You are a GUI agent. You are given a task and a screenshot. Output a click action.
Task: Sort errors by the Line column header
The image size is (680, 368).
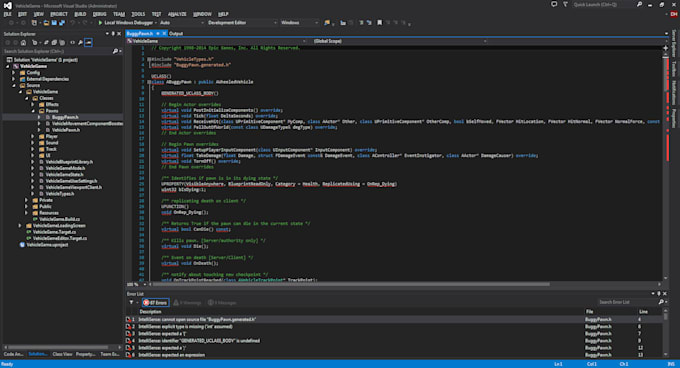point(643,311)
